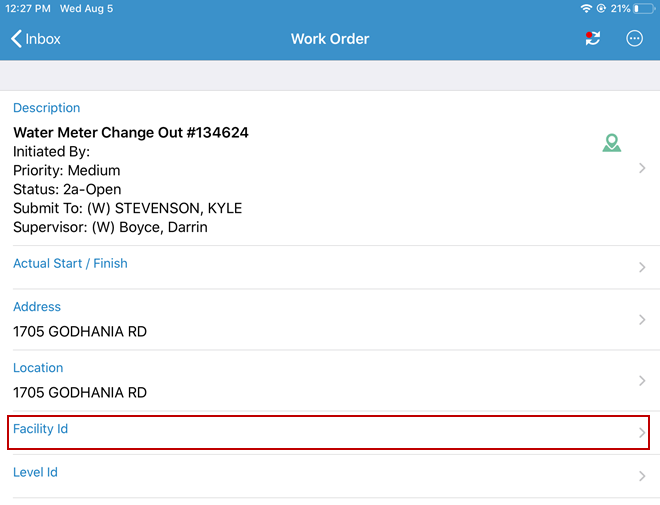Tap the Status: 2a-Open line
Image resolution: width=660 pixels, height=505 pixels.
(67, 189)
